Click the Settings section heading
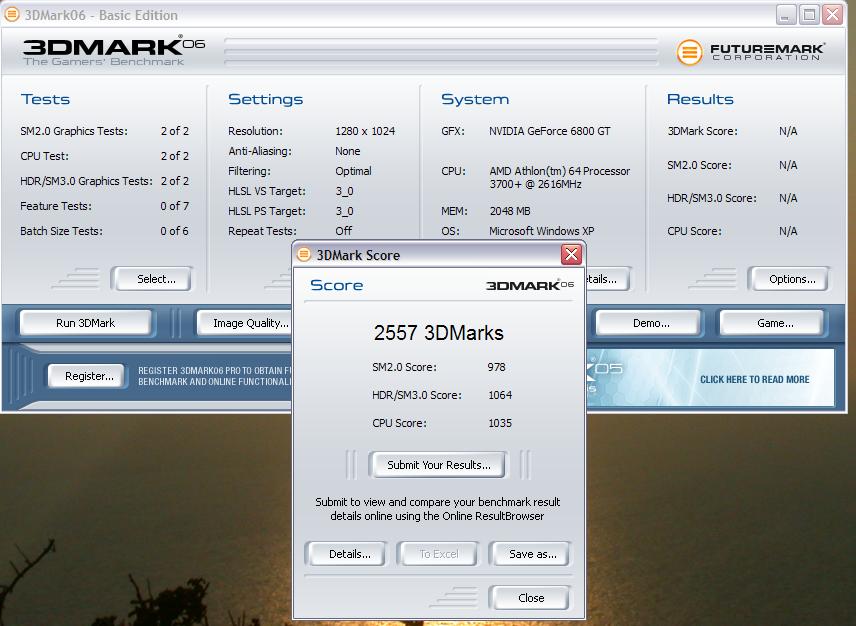The image size is (856, 626). 265,99
